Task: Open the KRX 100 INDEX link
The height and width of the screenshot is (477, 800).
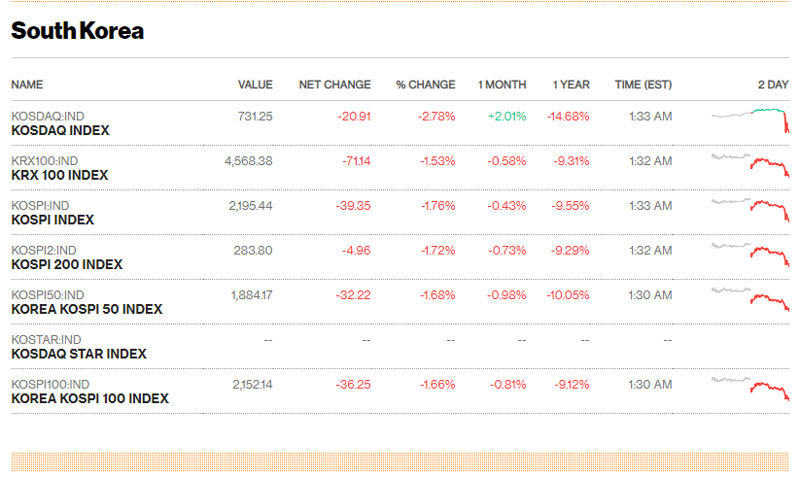Action: 59,175
